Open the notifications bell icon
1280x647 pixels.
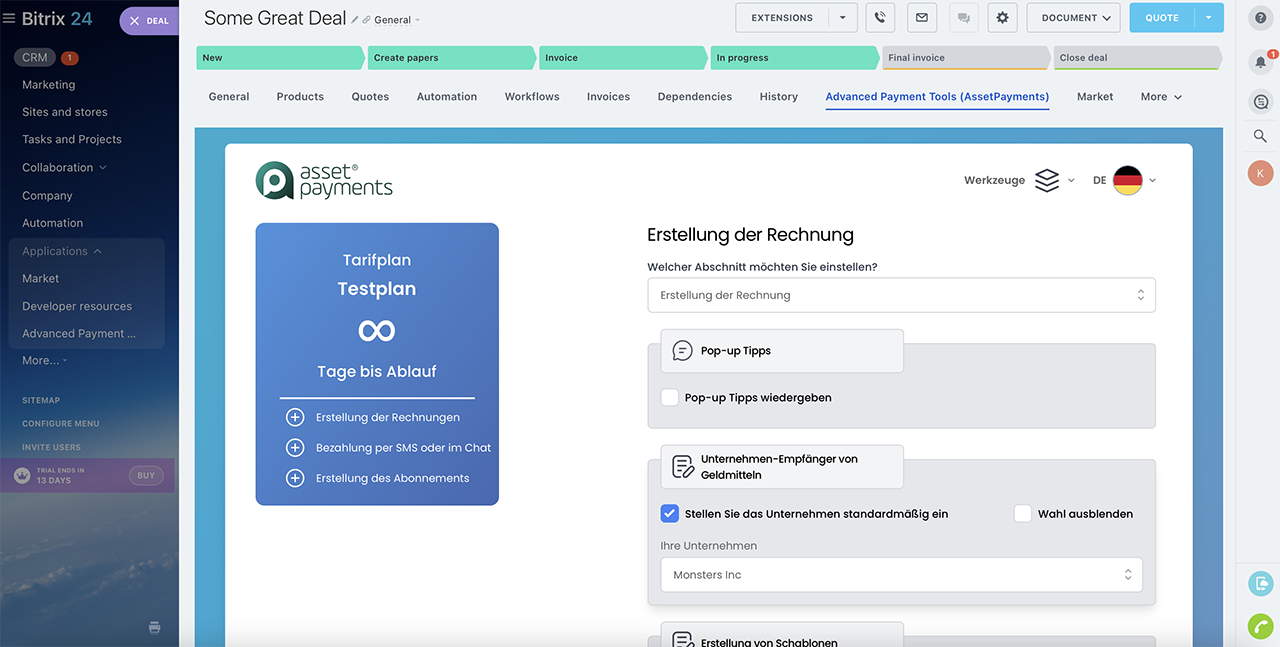(1260, 62)
